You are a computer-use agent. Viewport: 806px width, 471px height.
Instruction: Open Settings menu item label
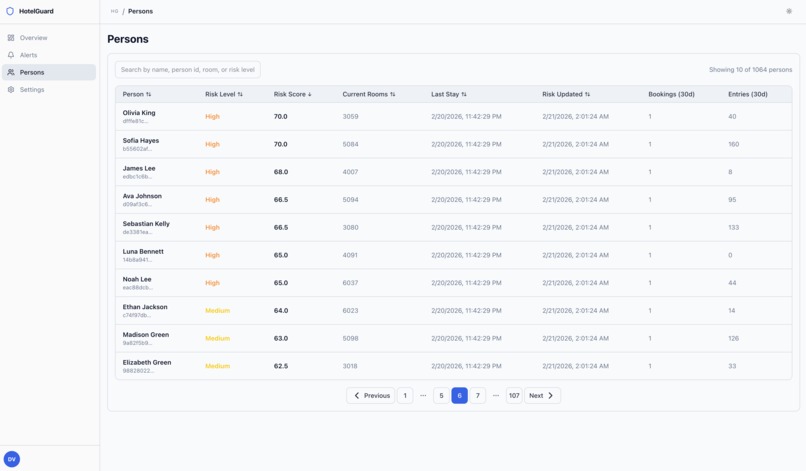tap(32, 89)
